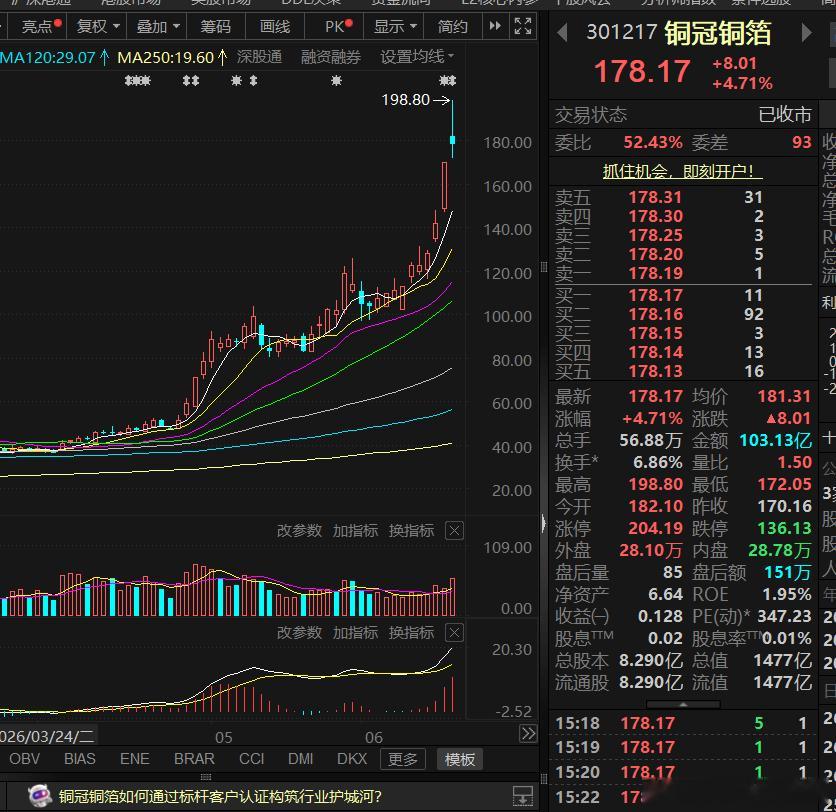The width and height of the screenshot is (836, 812).
Task: Click the 15:18 trade tick row
Action: click(x=682, y=723)
